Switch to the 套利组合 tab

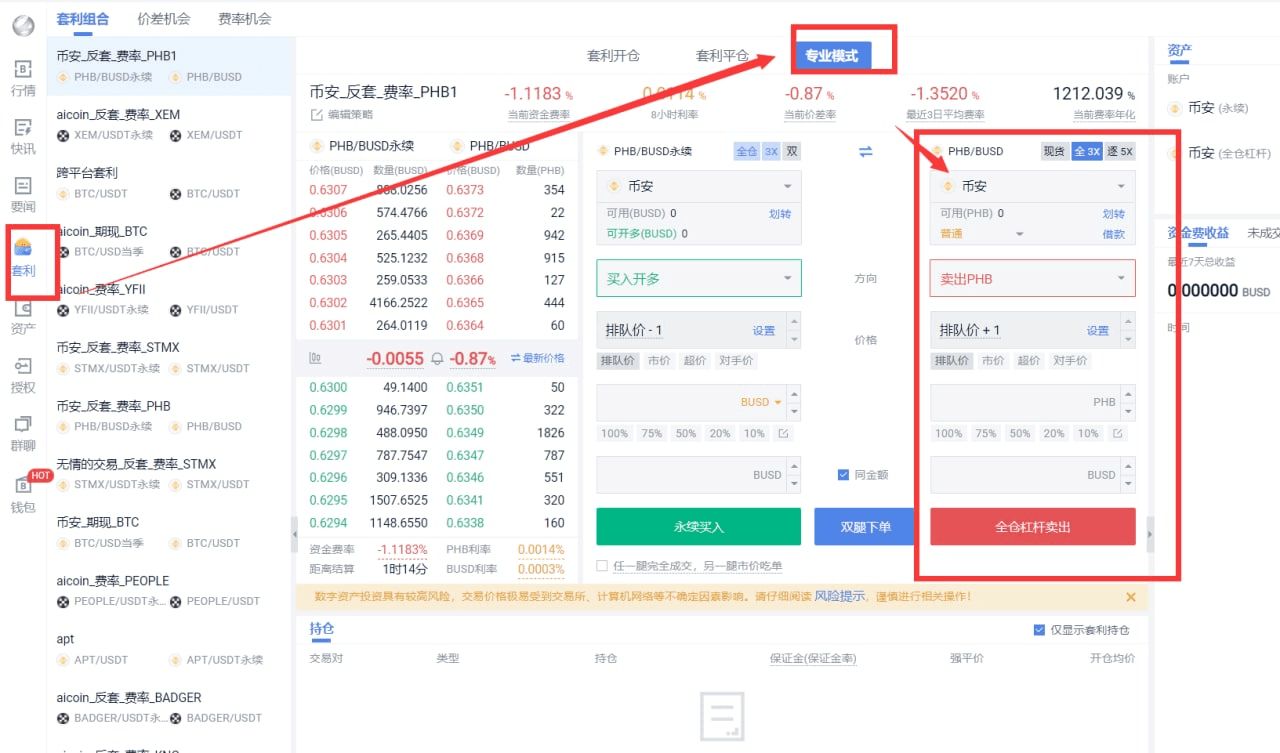(x=83, y=19)
